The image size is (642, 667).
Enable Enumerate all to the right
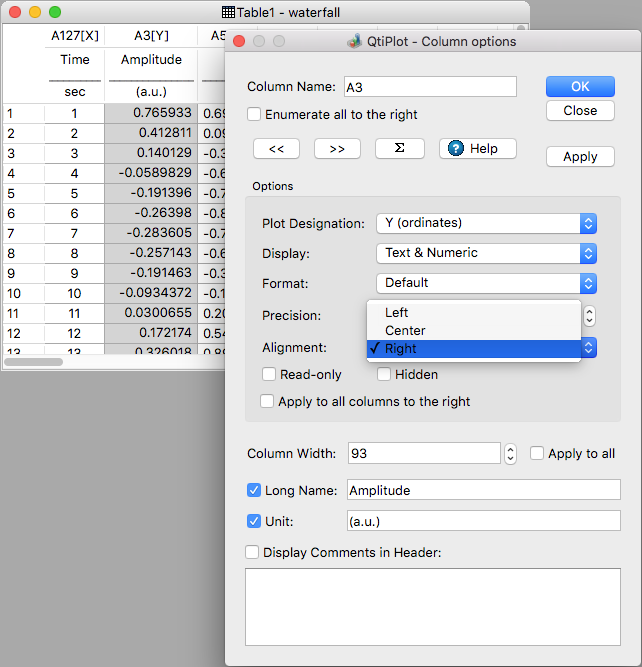coord(254,114)
